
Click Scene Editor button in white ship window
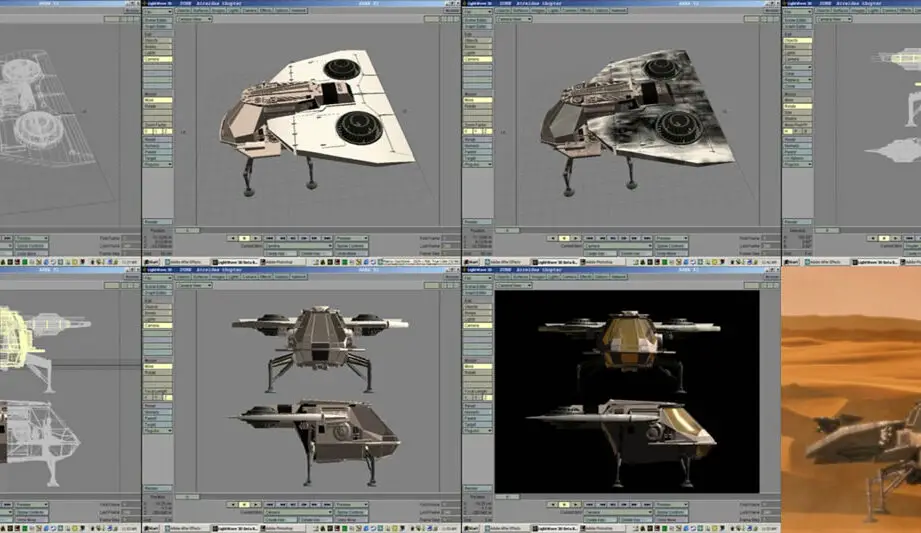158,20
